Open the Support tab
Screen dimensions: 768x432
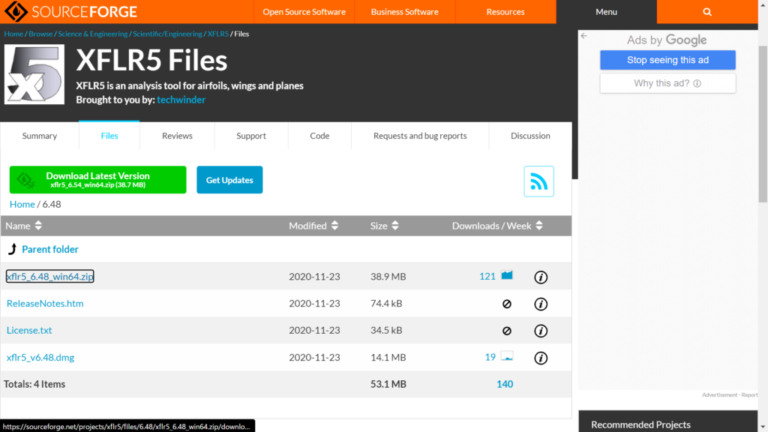click(251, 136)
